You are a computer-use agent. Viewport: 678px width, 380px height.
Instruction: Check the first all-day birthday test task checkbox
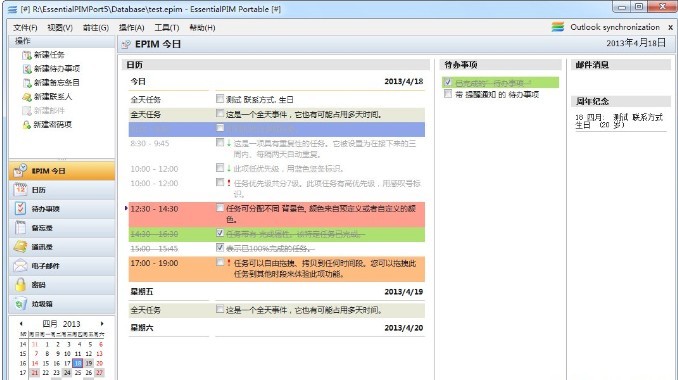click(220, 99)
